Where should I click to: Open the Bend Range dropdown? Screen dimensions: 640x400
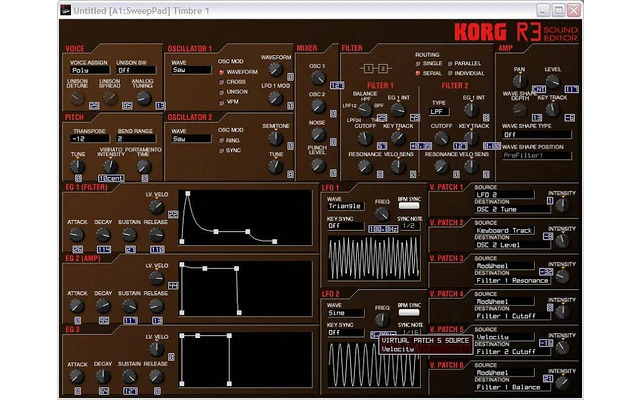[136, 139]
